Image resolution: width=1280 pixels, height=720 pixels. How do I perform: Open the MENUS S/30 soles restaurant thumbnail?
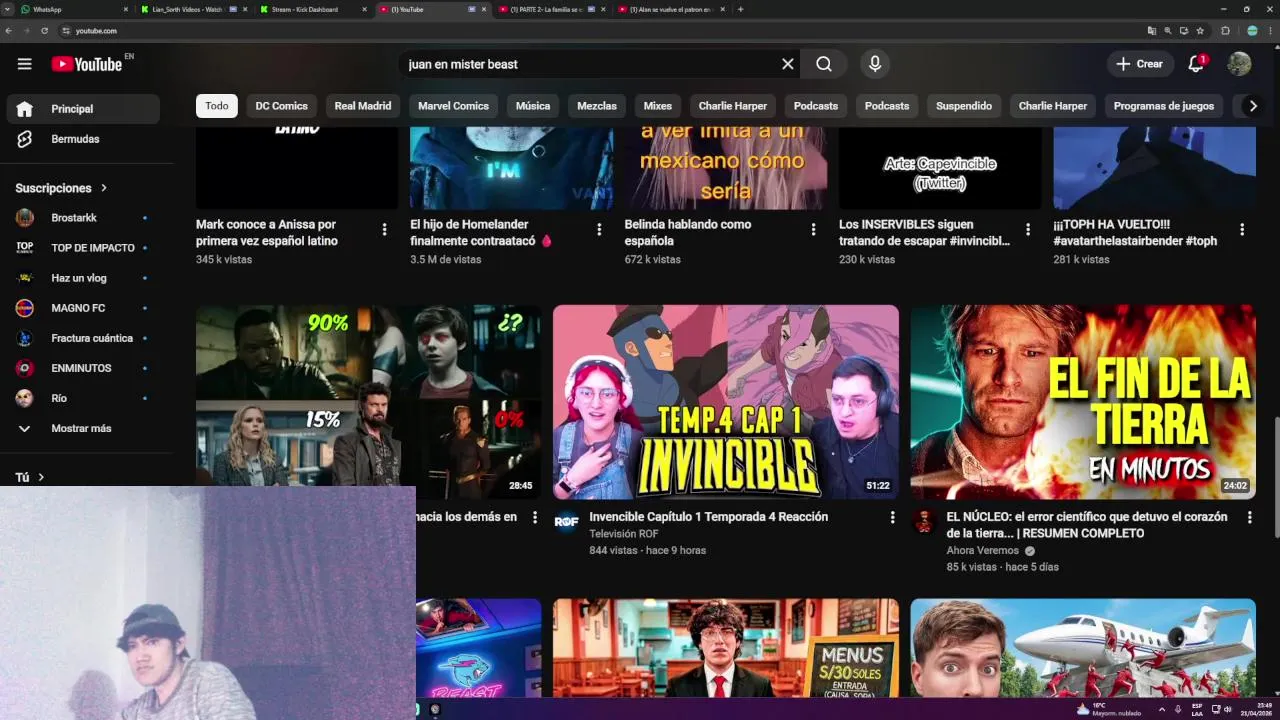[x=726, y=648]
